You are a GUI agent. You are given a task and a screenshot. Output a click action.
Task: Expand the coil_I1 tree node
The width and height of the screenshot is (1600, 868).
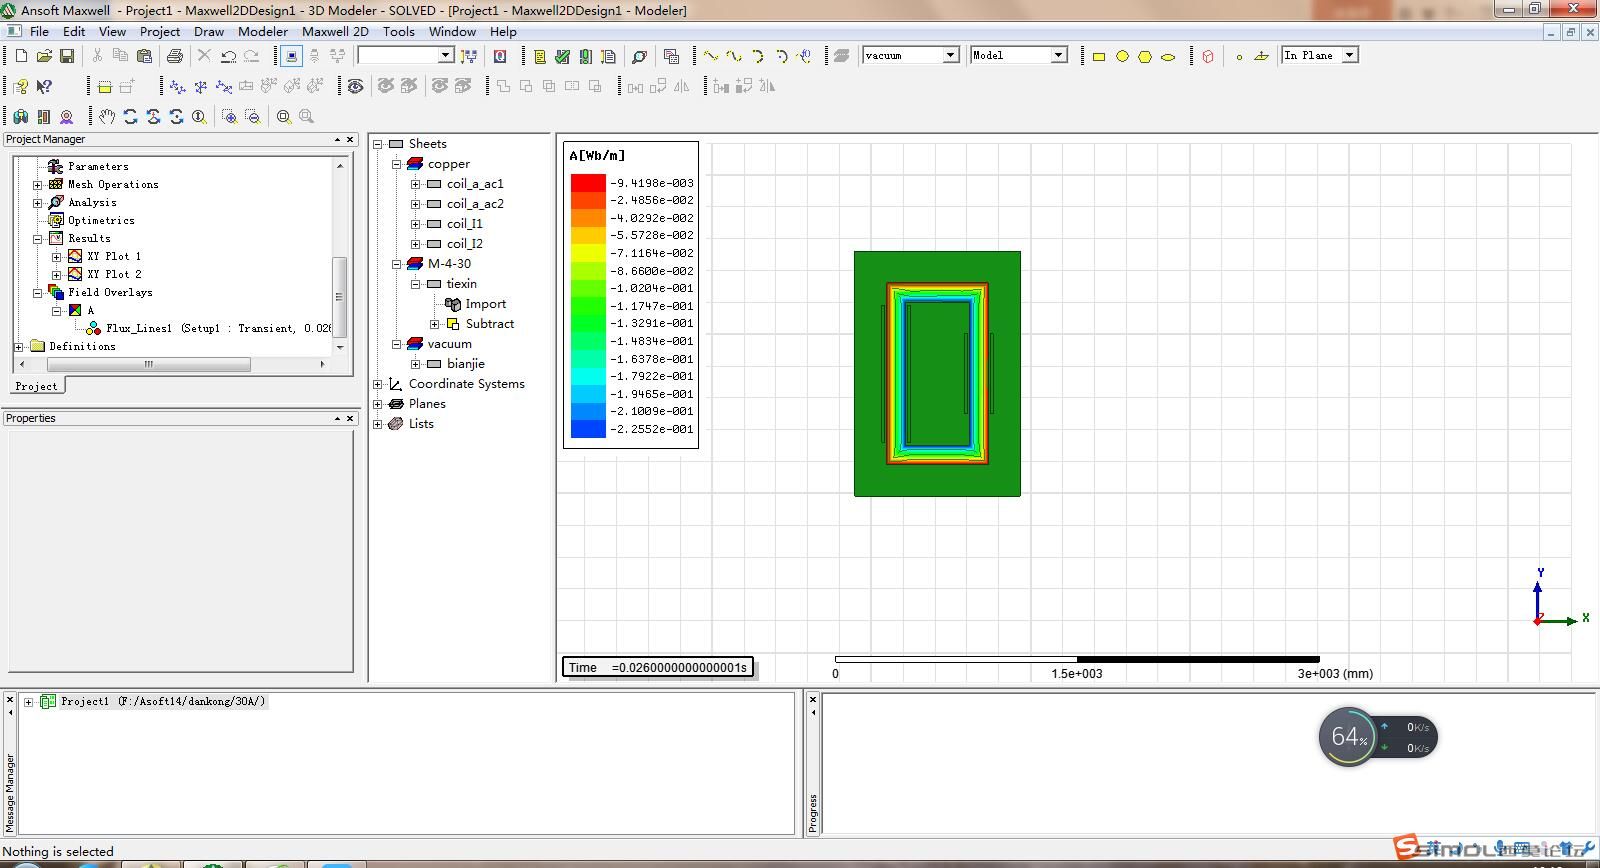[x=416, y=224]
